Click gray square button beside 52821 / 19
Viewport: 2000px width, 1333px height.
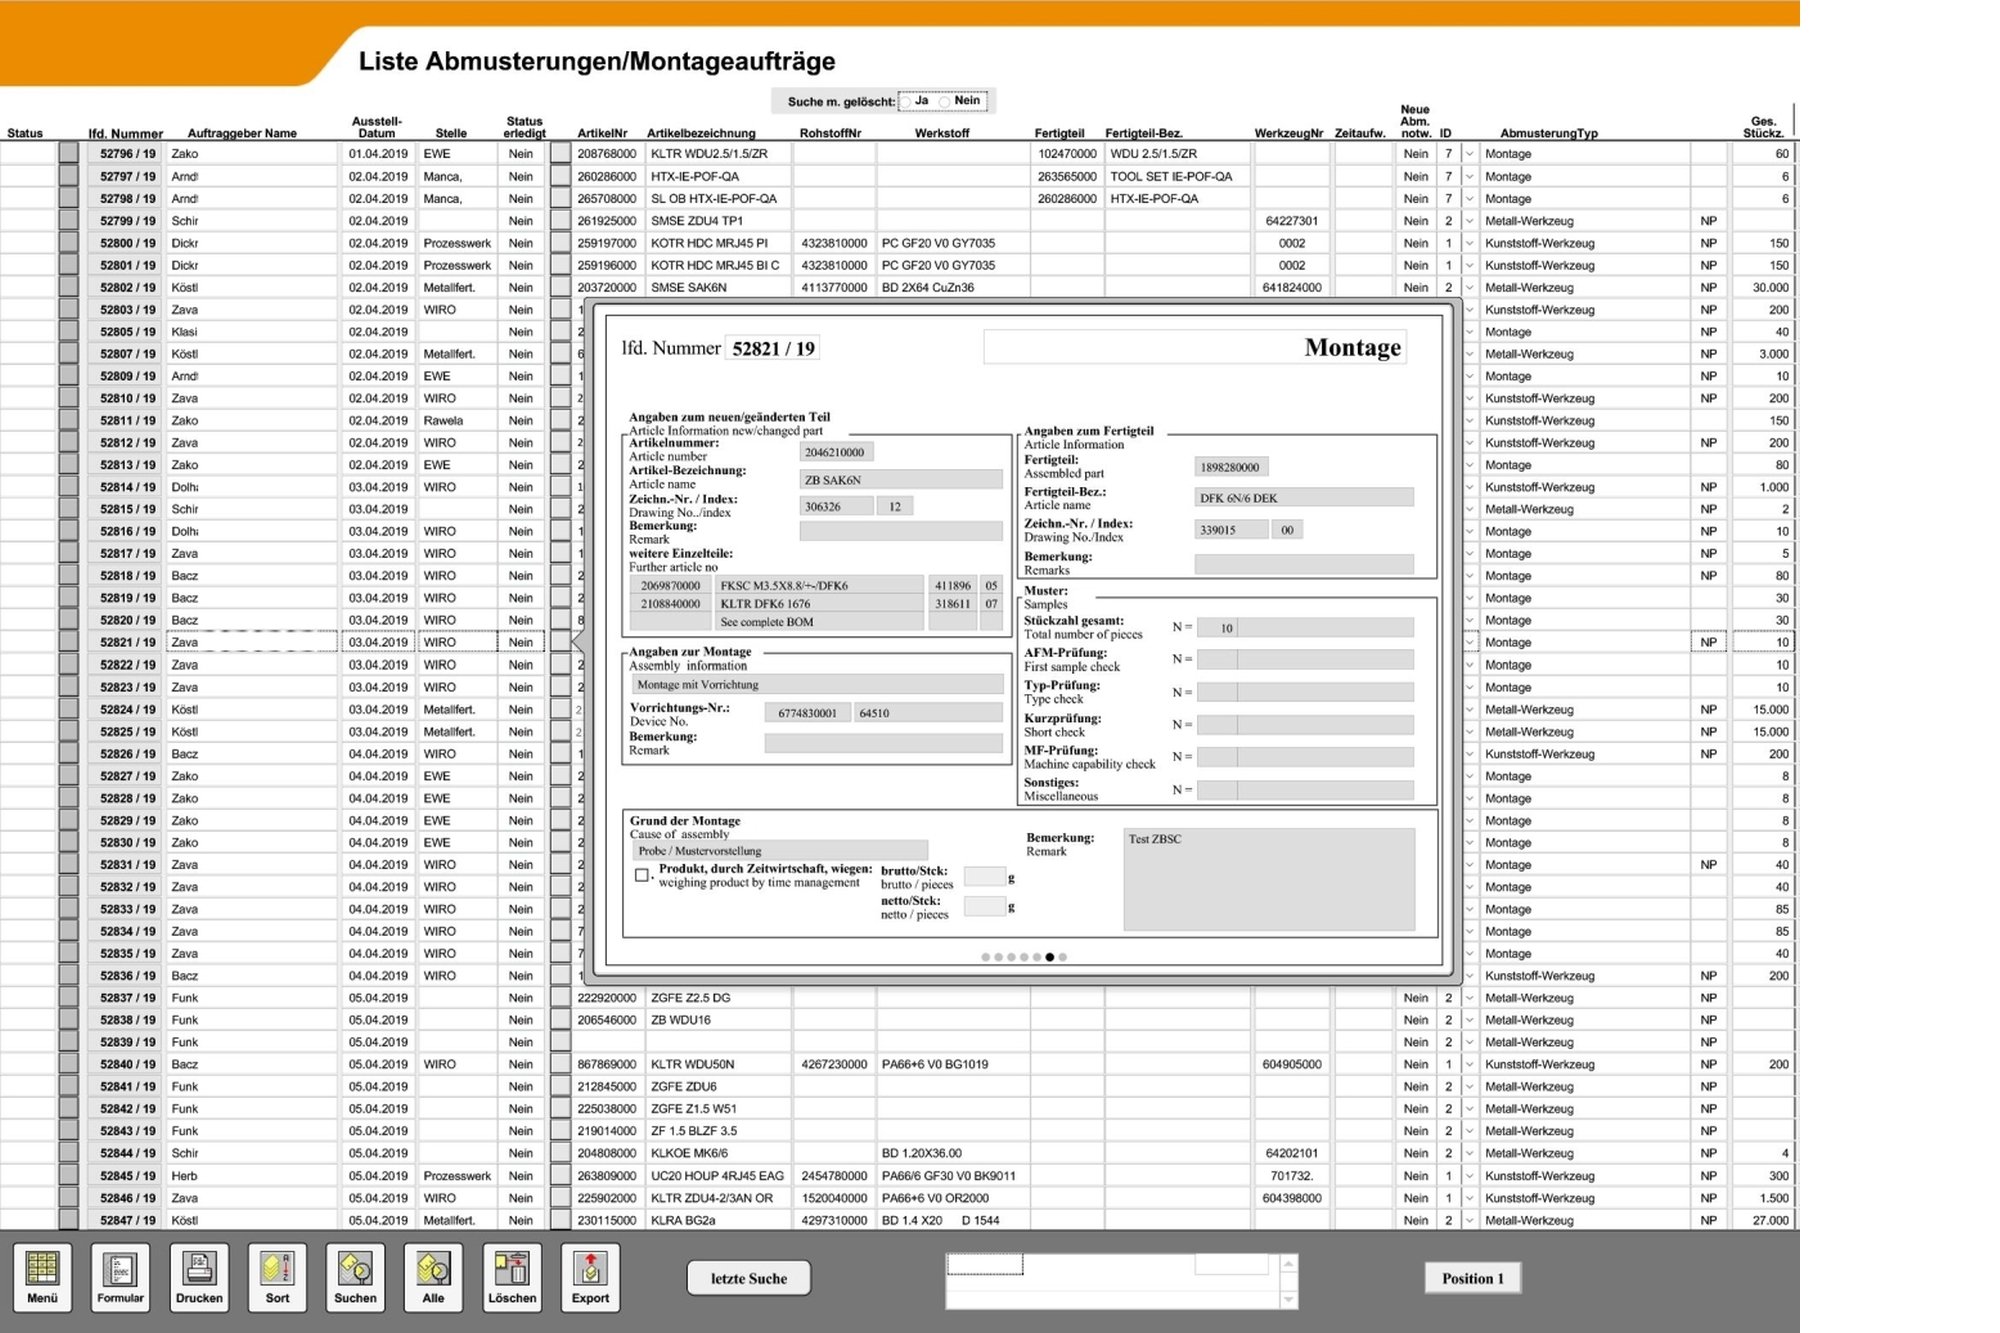coord(68,642)
